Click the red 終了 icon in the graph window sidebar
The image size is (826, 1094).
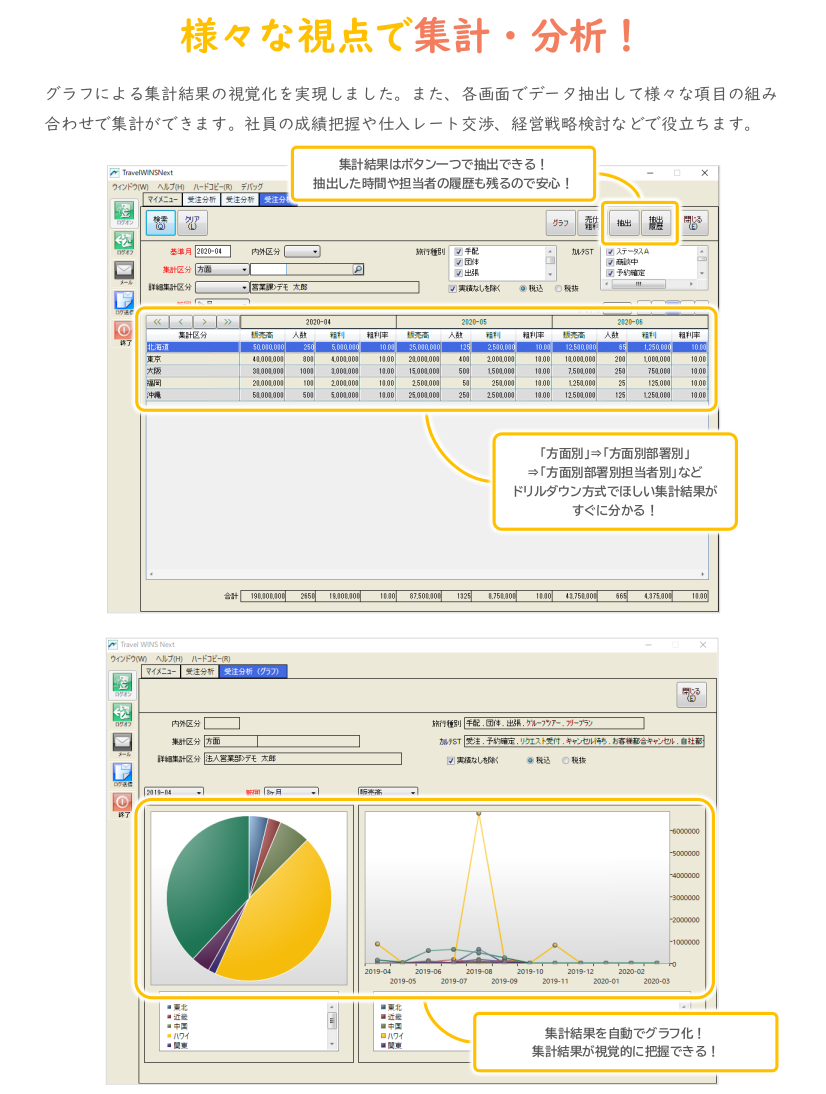pyautogui.click(x=123, y=804)
